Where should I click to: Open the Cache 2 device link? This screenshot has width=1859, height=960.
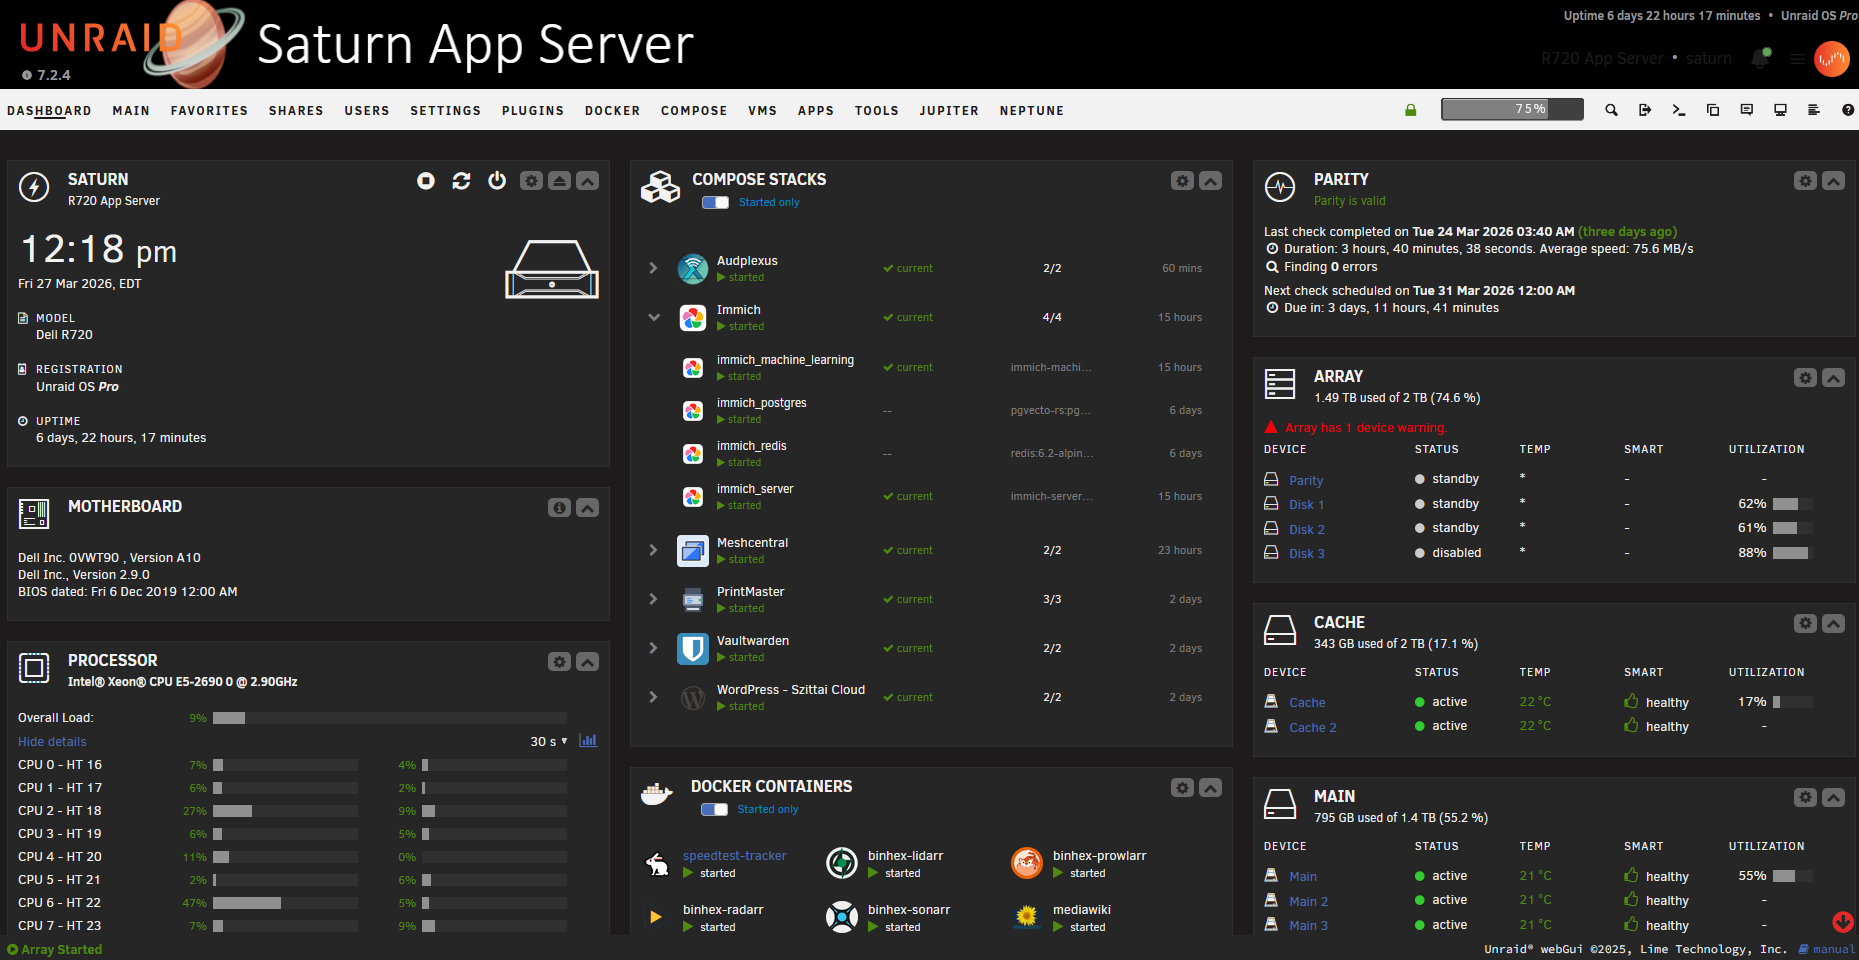coord(1313,728)
